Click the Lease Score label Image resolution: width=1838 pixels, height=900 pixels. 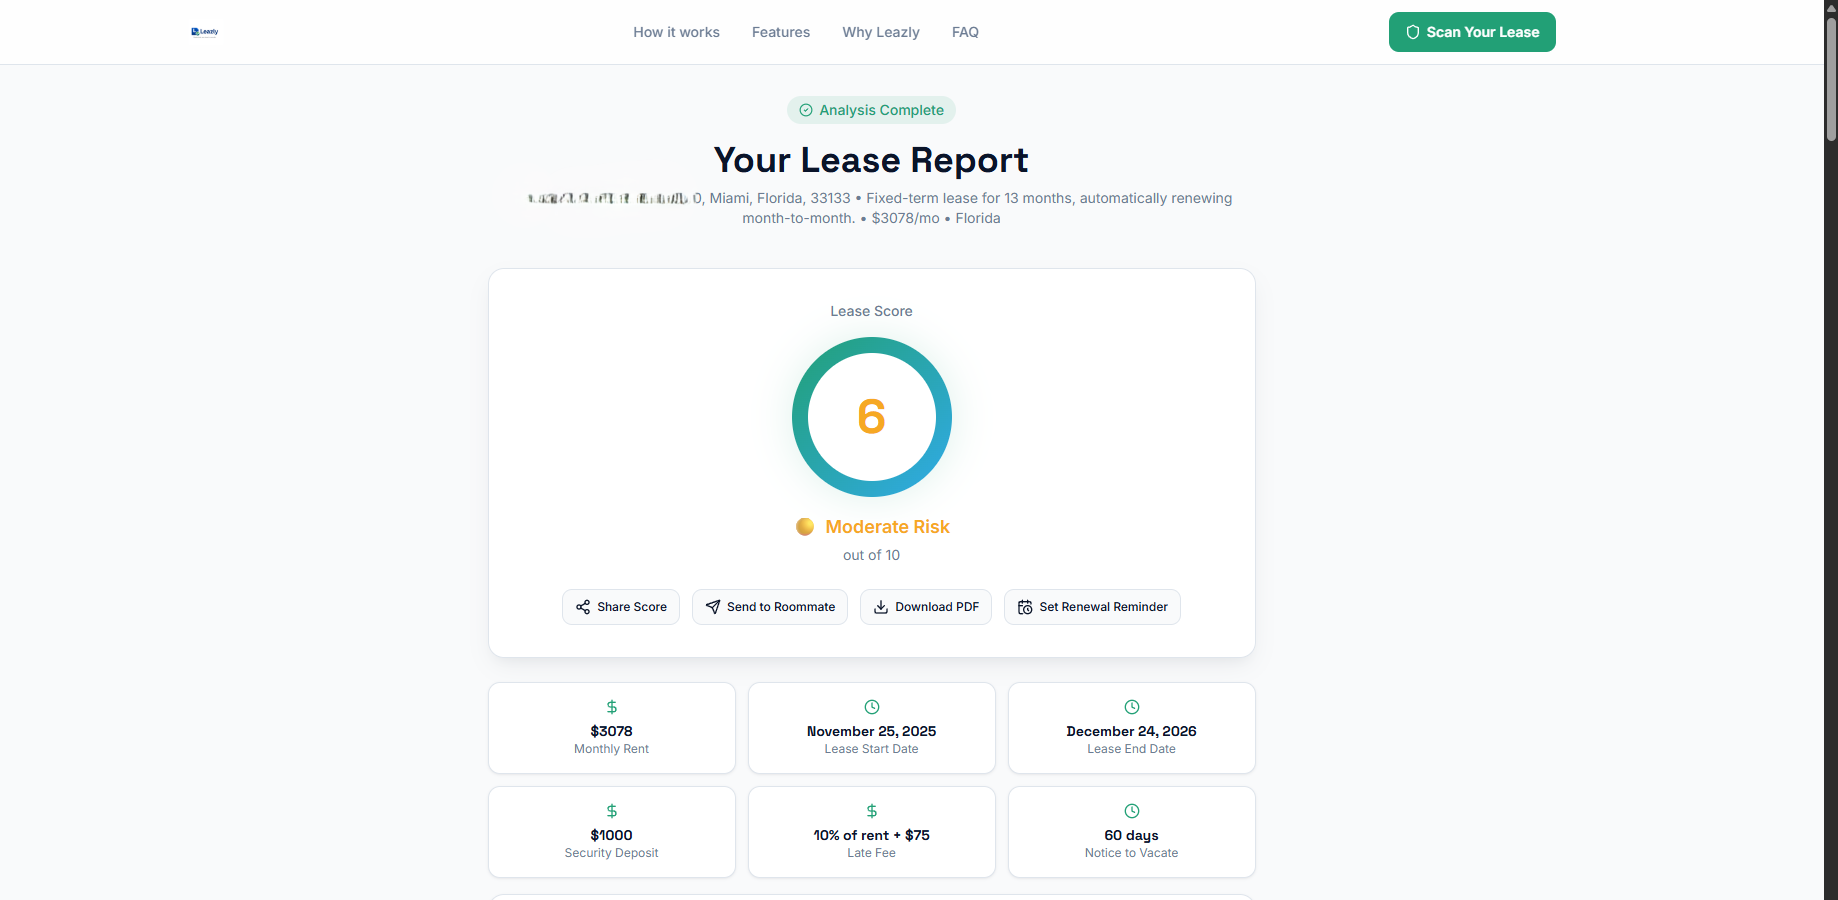pos(871,311)
